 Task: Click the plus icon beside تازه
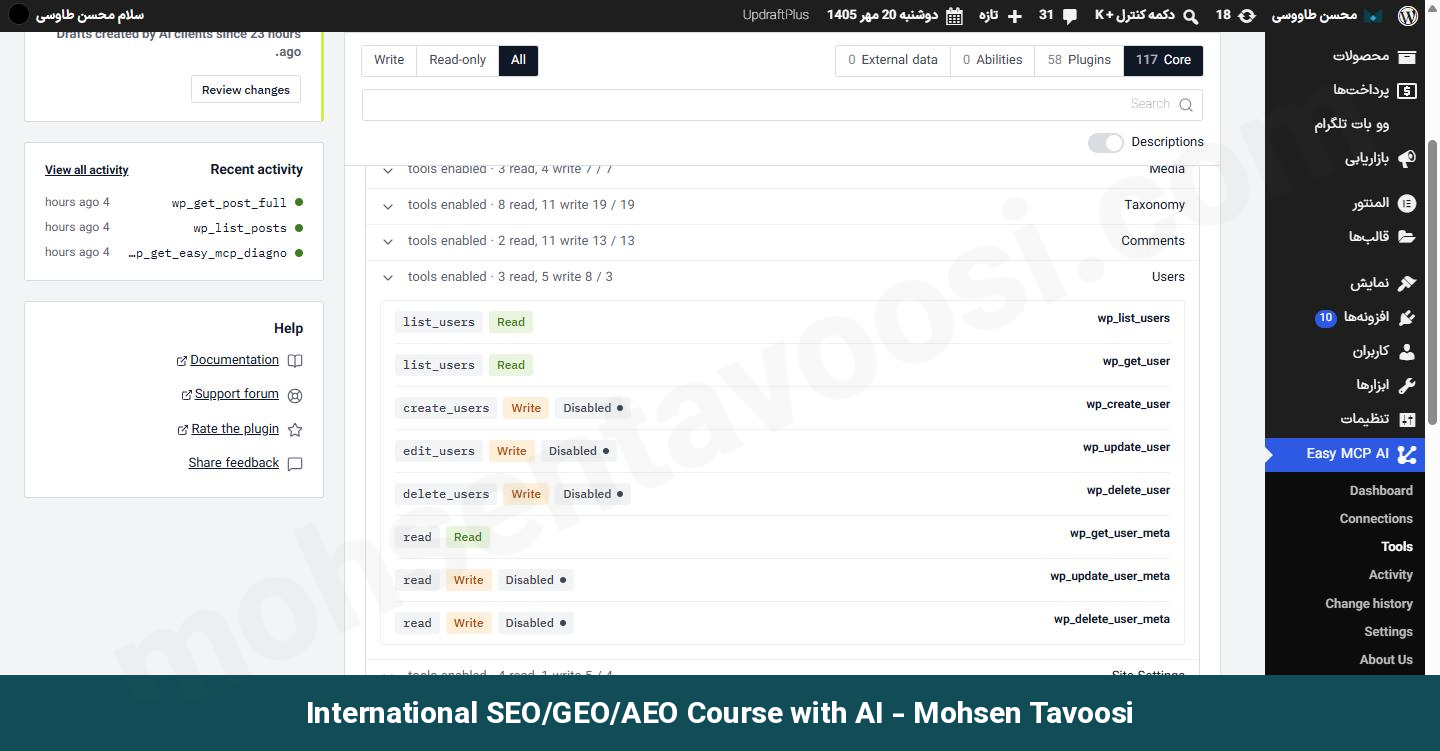click(x=1015, y=16)
